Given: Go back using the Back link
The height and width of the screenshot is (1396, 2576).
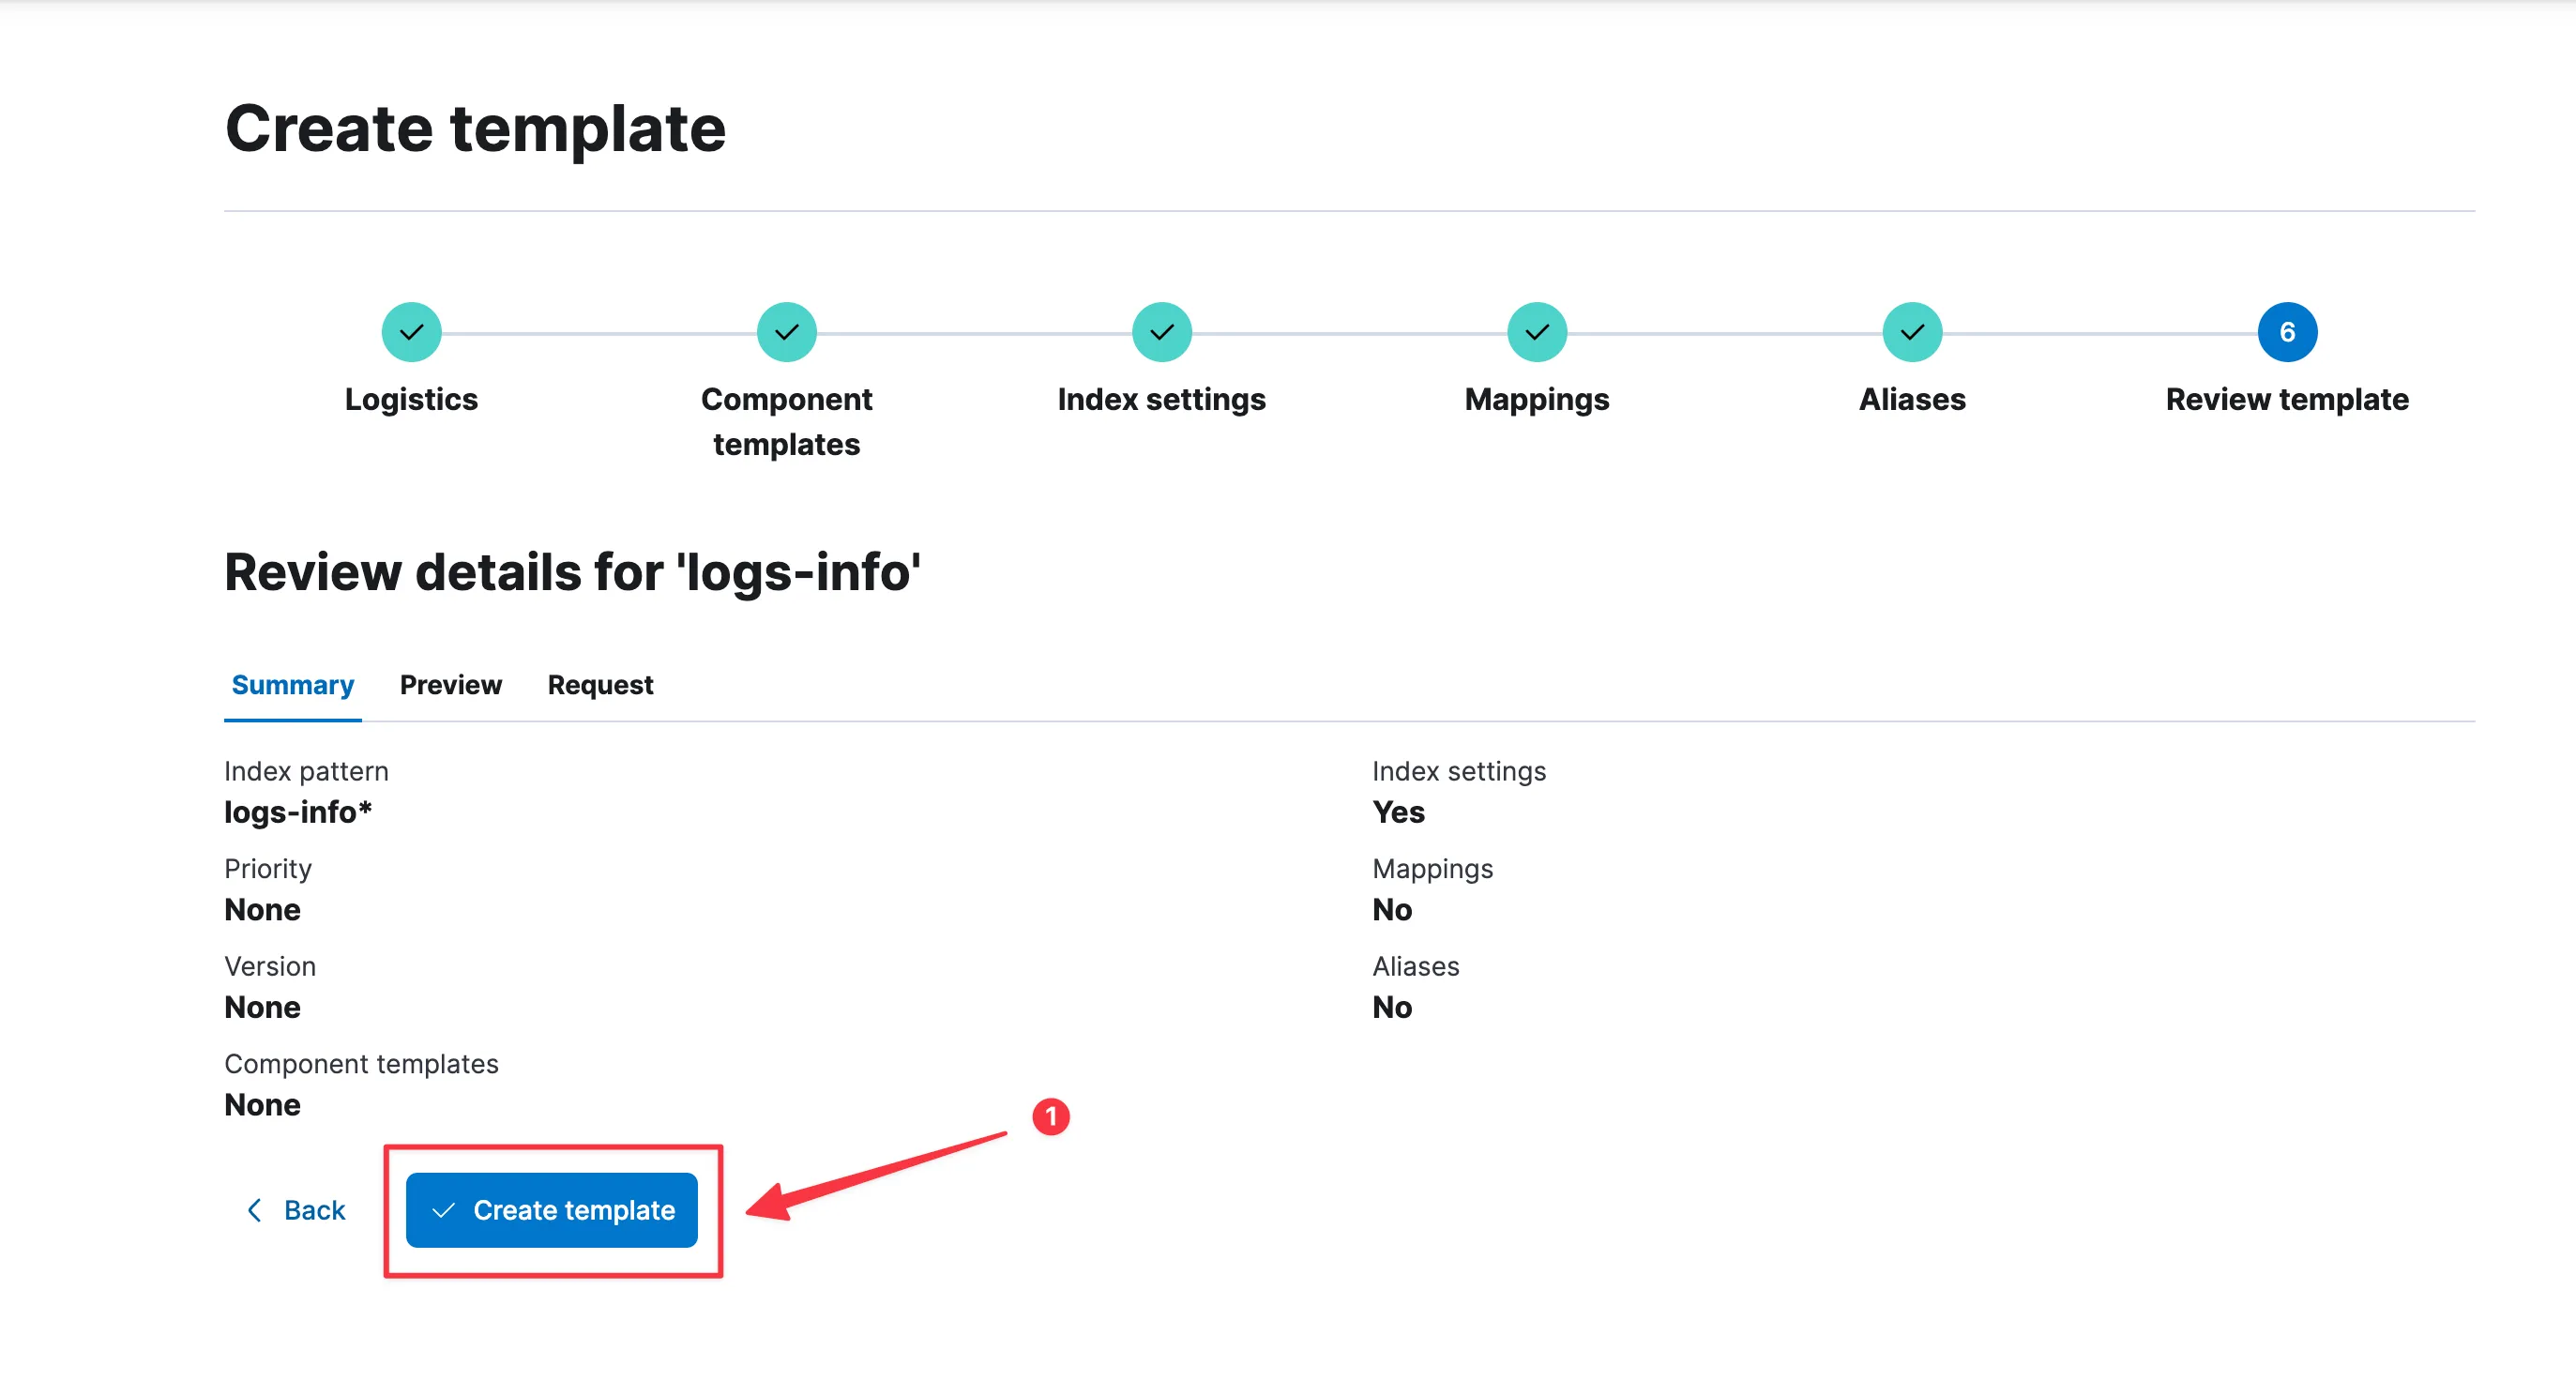Looking at the screenshot, I should coord(313,1210).
